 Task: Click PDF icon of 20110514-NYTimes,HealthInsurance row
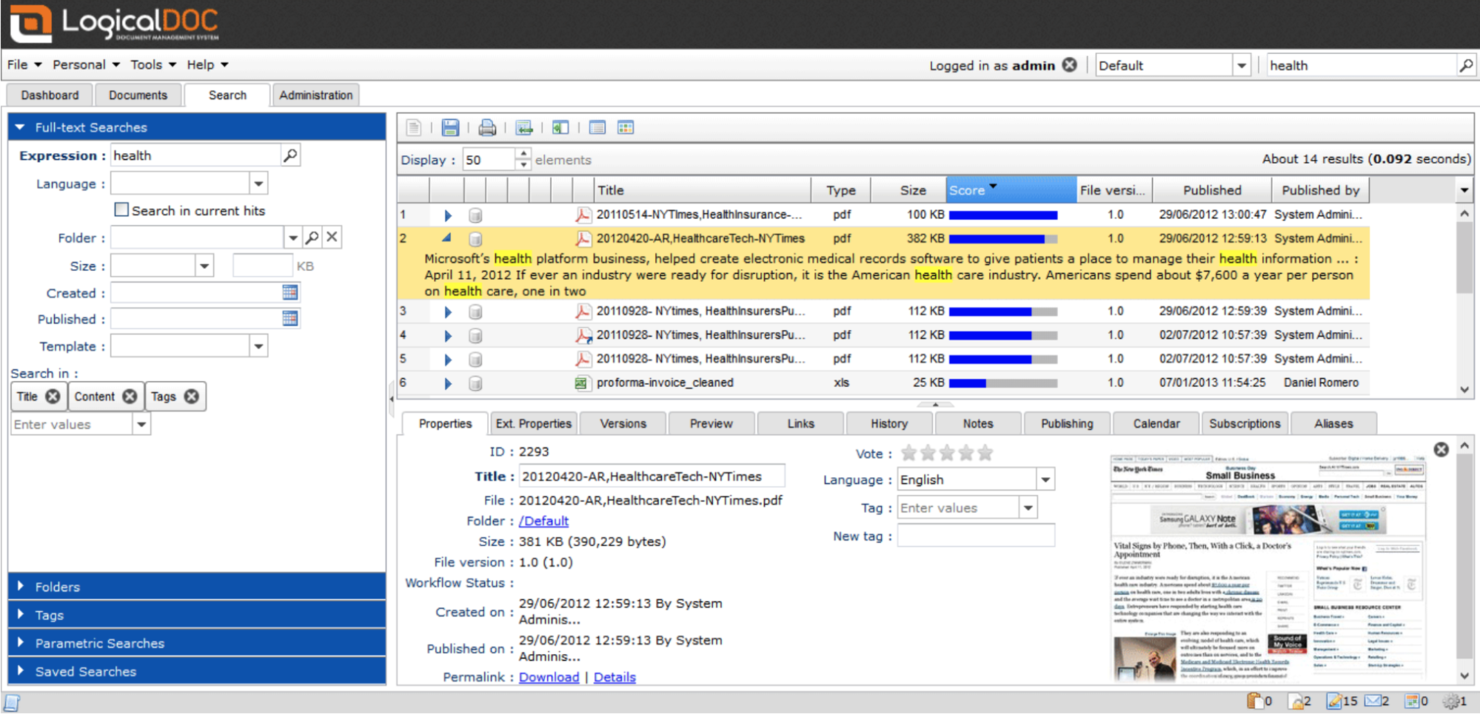[x=582, y=215]
